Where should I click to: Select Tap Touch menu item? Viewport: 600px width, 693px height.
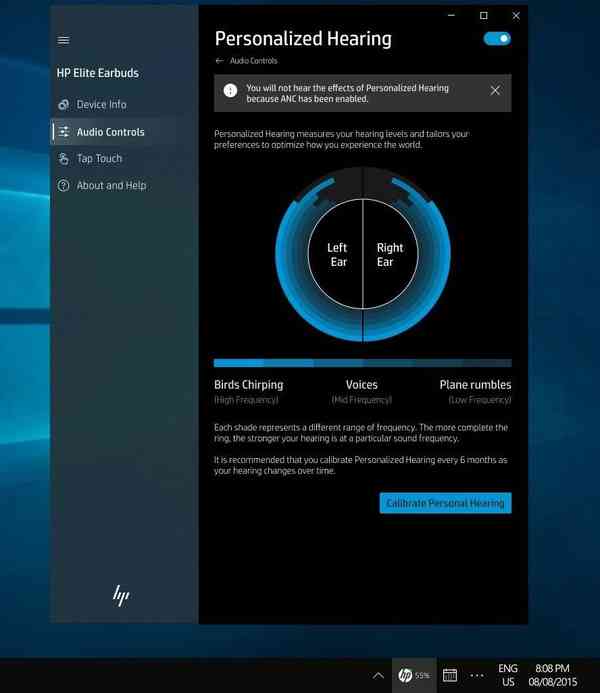(99, 159)
